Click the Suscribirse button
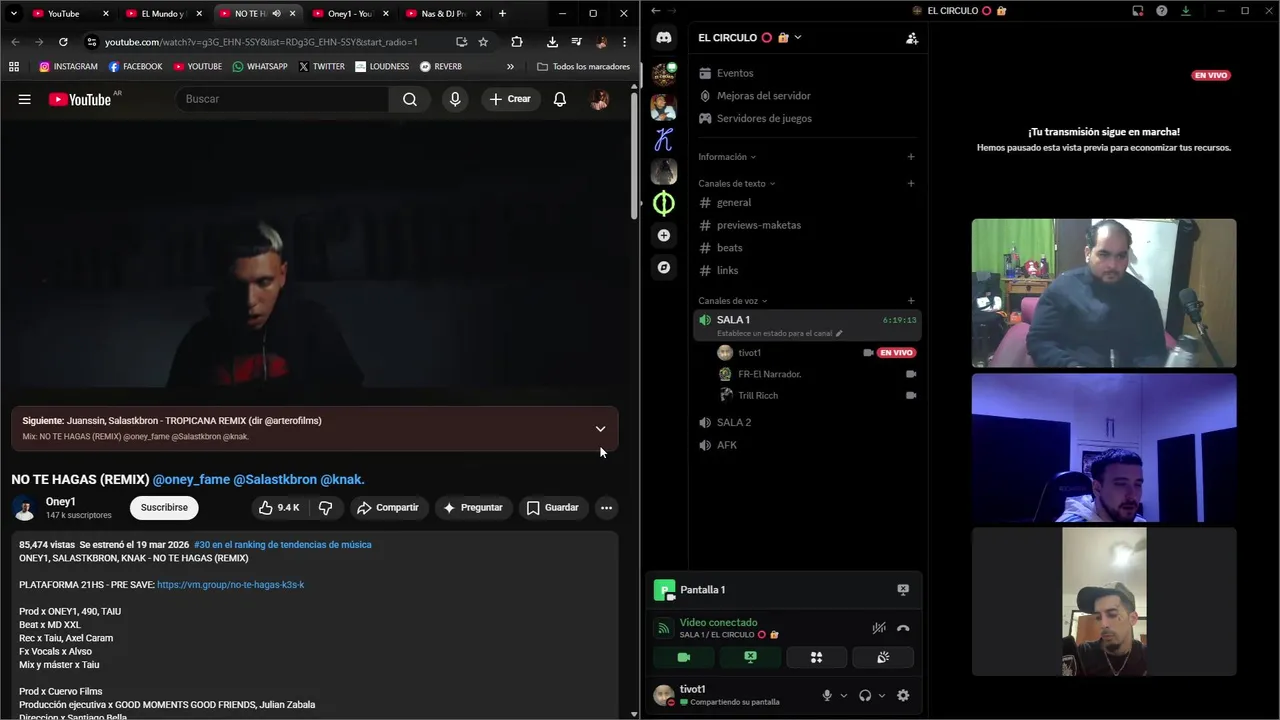This screenshot has height=720, width=1280. [164, 508]
